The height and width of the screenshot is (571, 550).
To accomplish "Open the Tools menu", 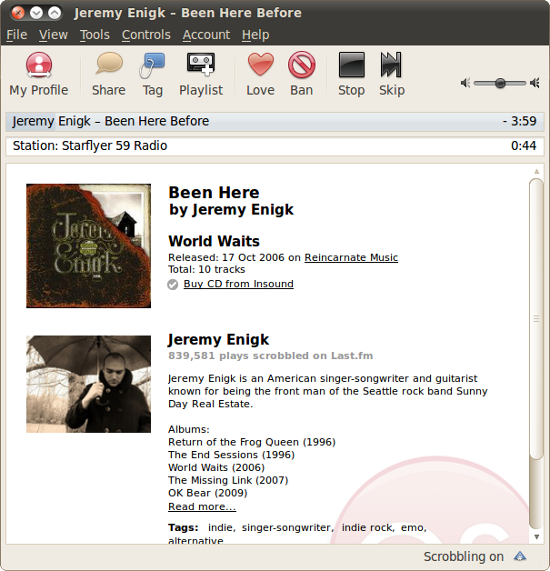I will pyautogui.click(x=95, y=35).
